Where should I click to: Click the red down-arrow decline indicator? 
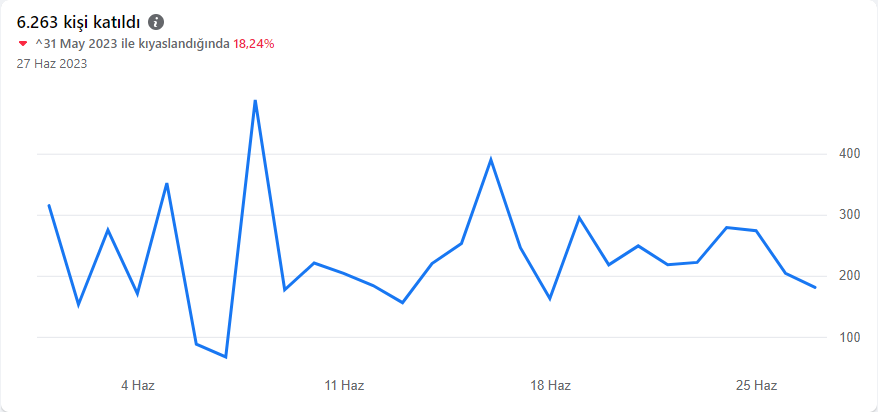pos(23,44)
